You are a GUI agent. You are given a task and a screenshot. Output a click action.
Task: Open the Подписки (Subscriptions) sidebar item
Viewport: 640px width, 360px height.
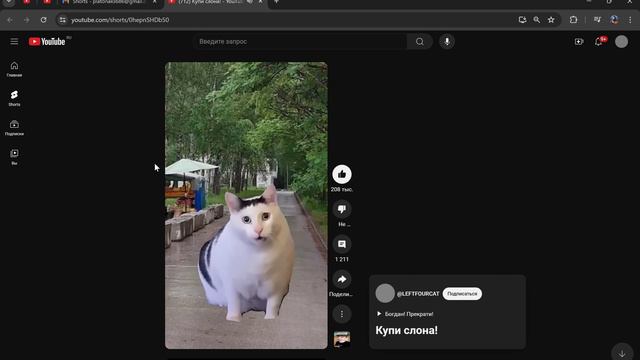tap(14, 128)
